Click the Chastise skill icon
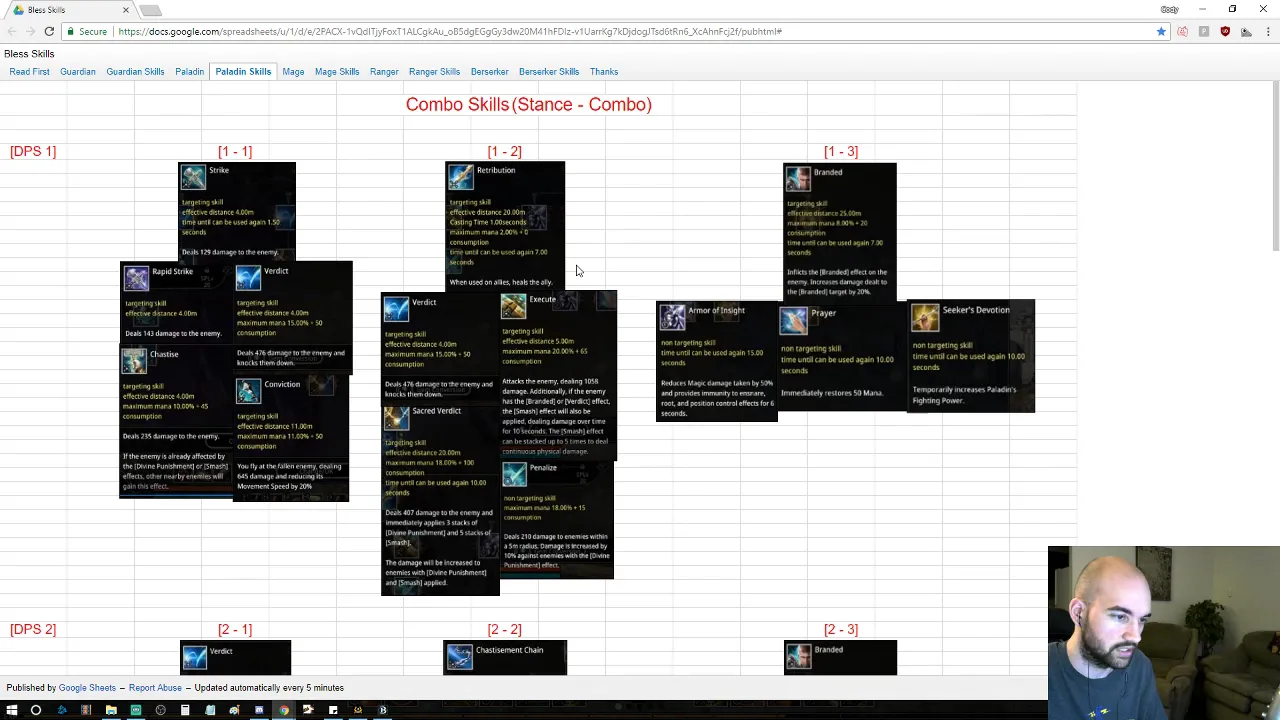 [x=134, y=360]
